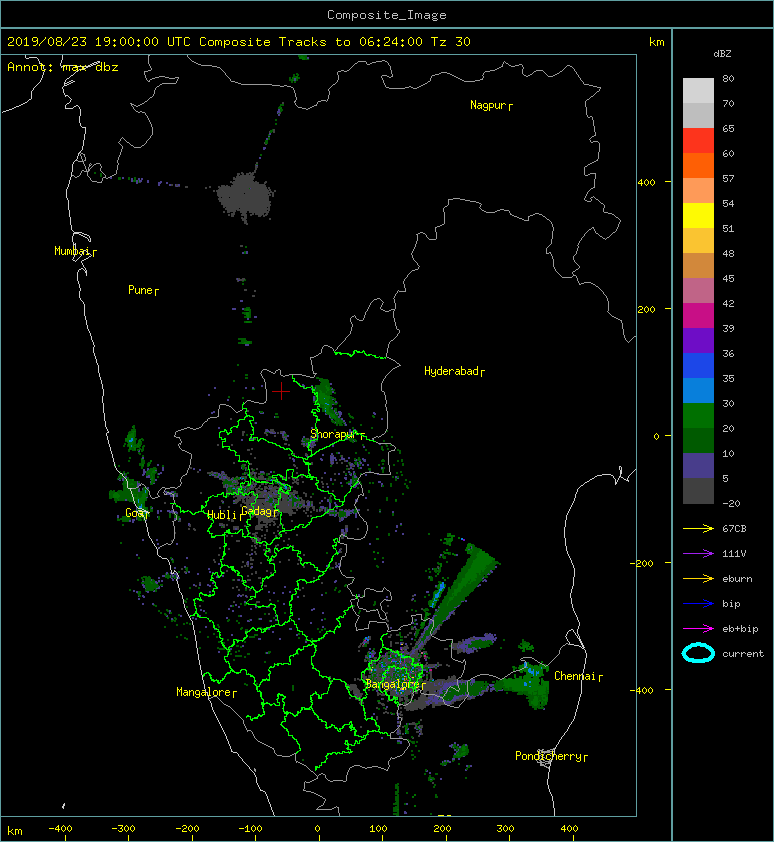Click the dBZ legend heading

tap(722, 54)
